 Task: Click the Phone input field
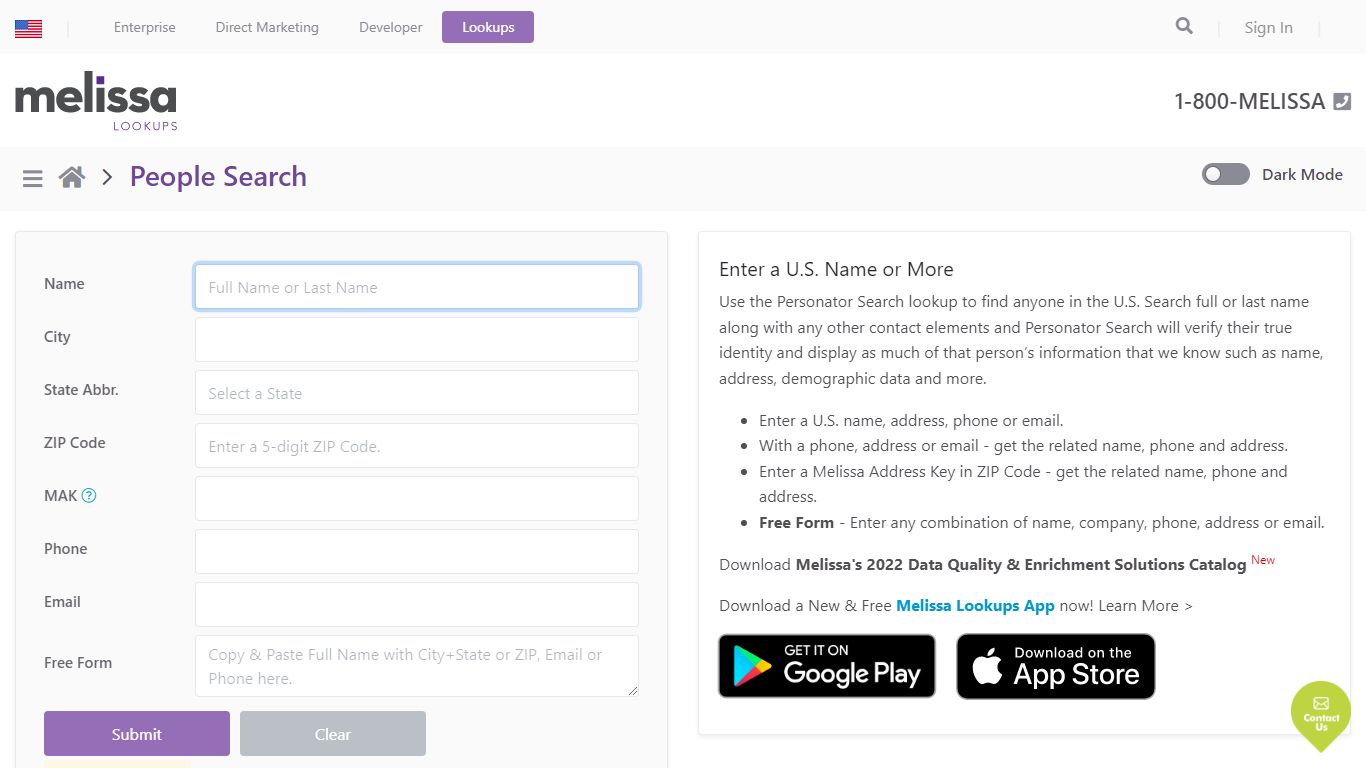point(417,552)
